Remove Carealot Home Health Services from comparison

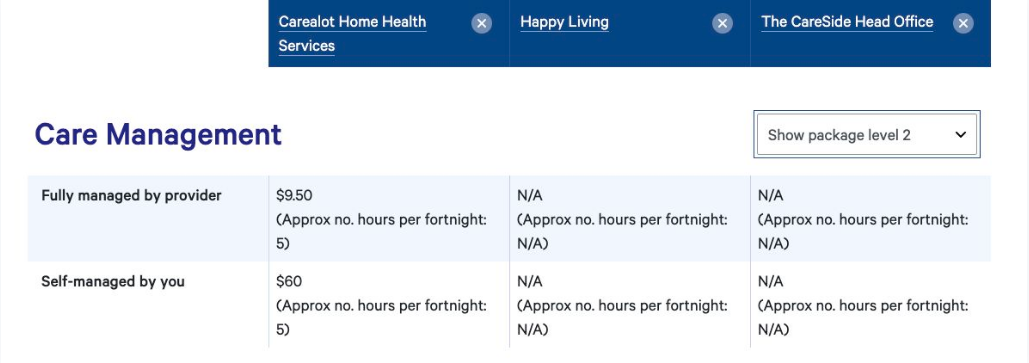tap(481, 24)
